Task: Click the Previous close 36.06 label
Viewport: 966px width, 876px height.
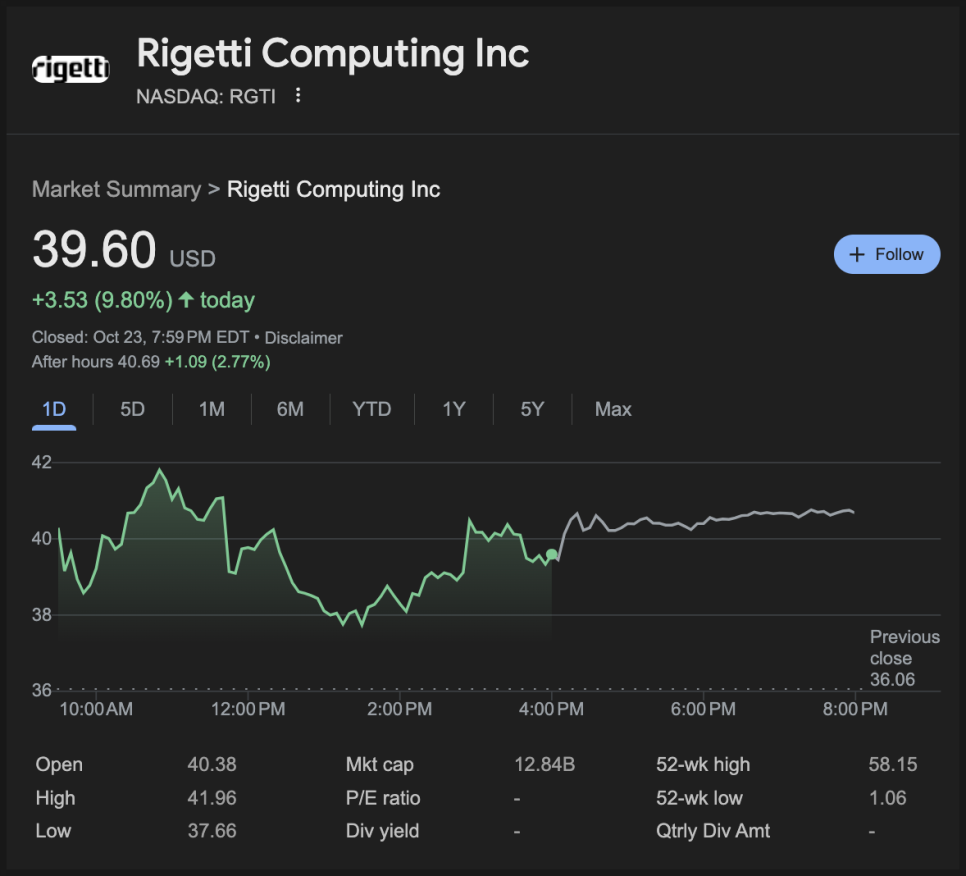Action: click(904, 658)
